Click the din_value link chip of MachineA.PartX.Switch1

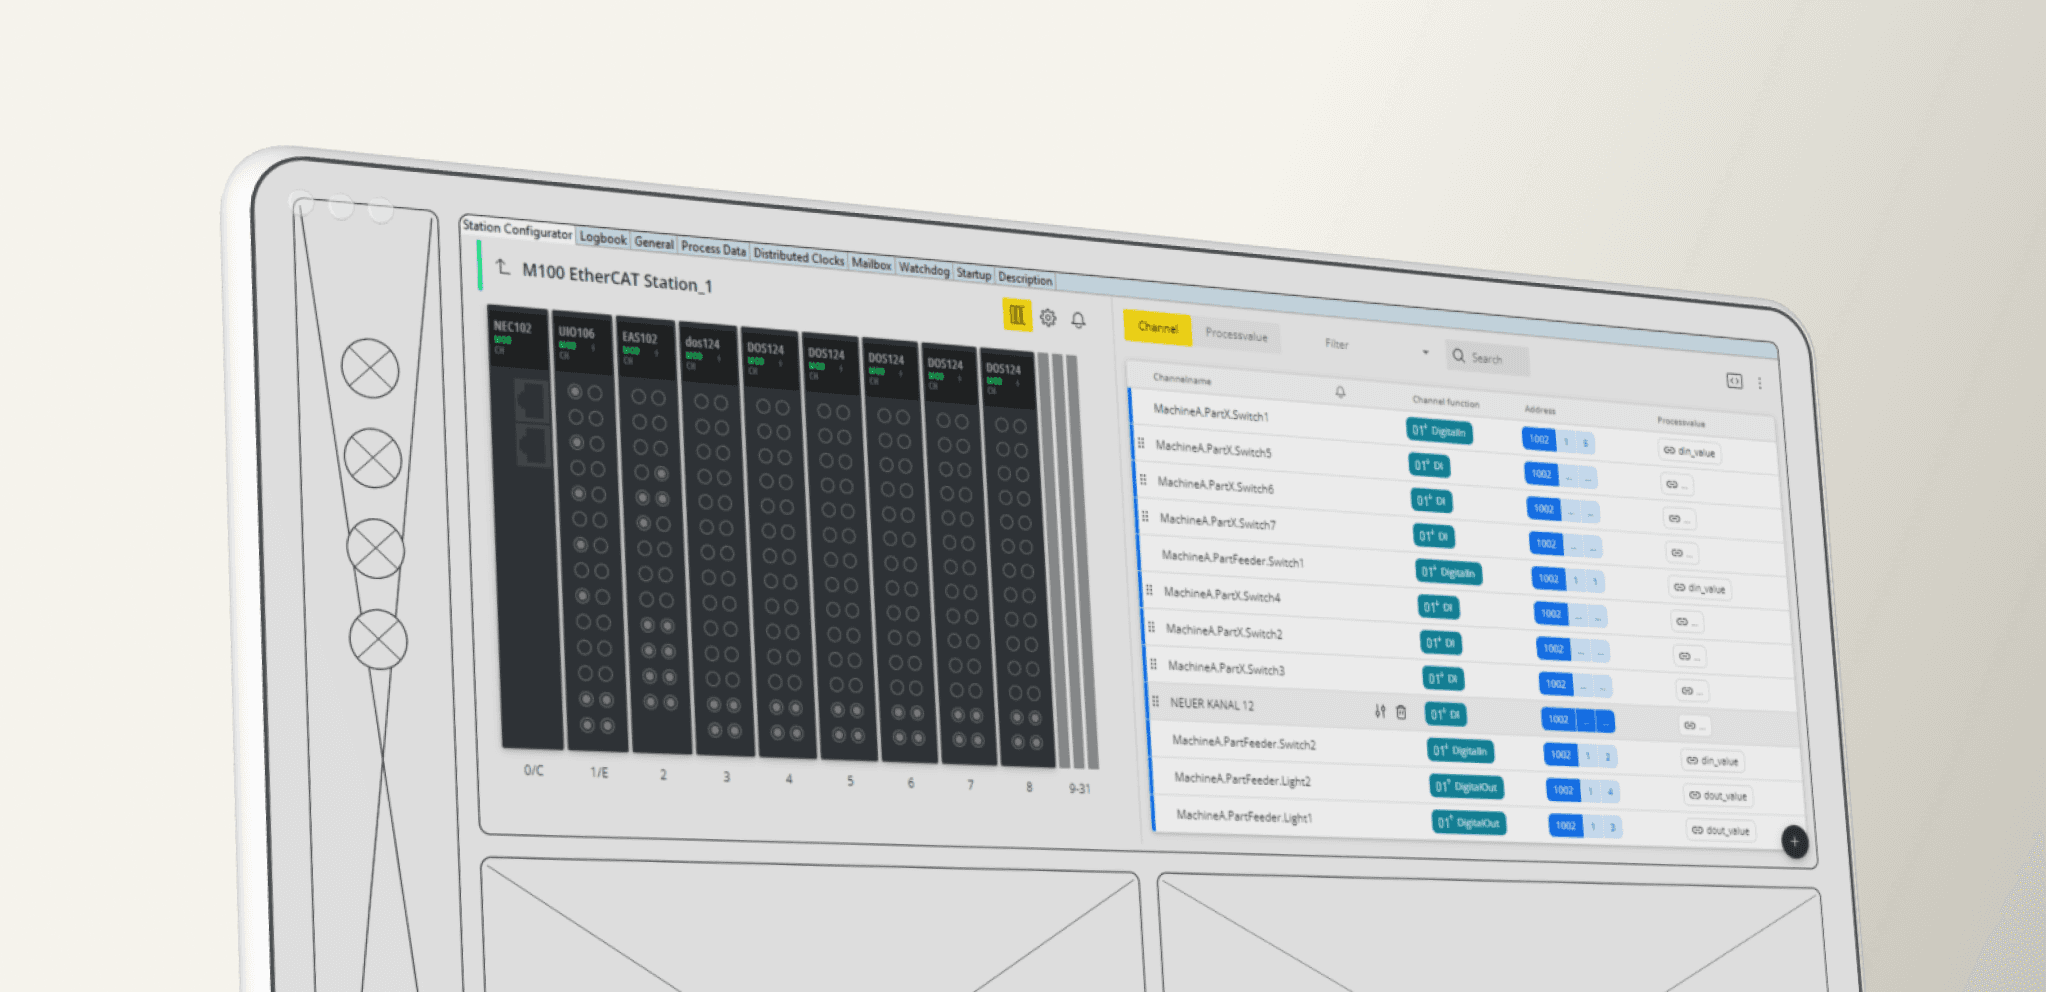(x=1689, y=451)
